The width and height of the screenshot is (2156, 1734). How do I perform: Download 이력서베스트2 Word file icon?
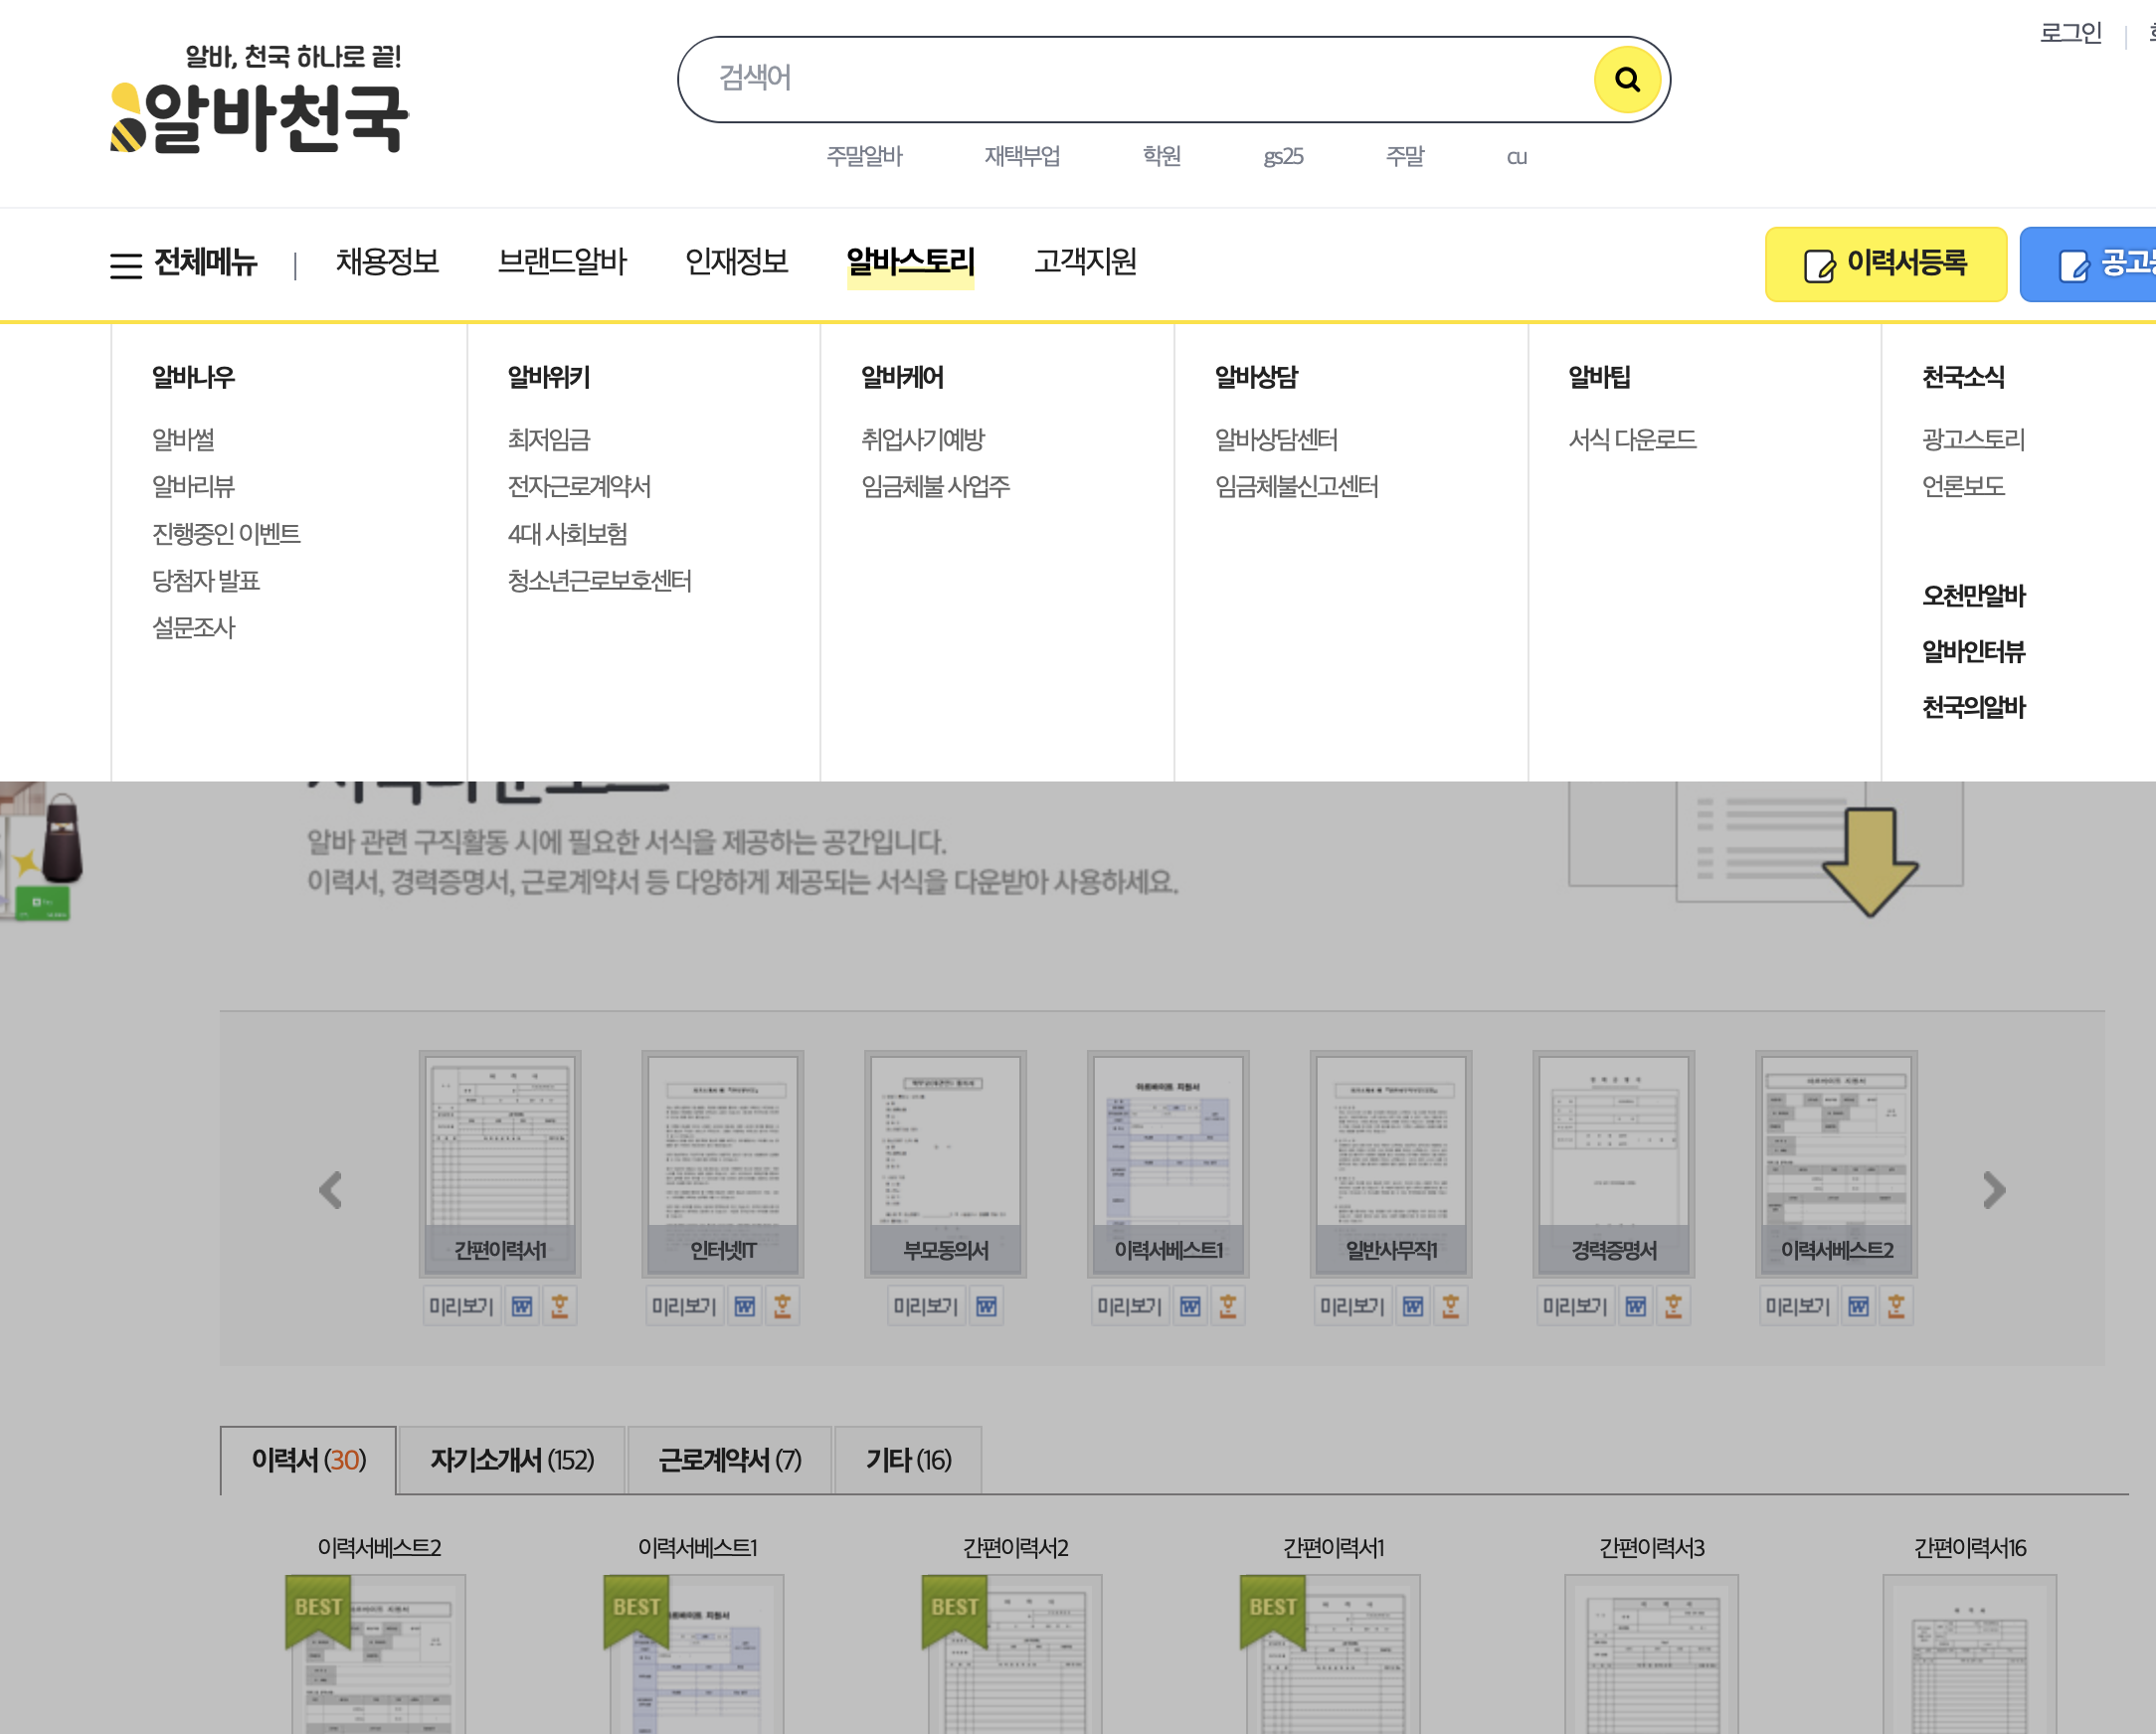[x=1858, y=1306]
